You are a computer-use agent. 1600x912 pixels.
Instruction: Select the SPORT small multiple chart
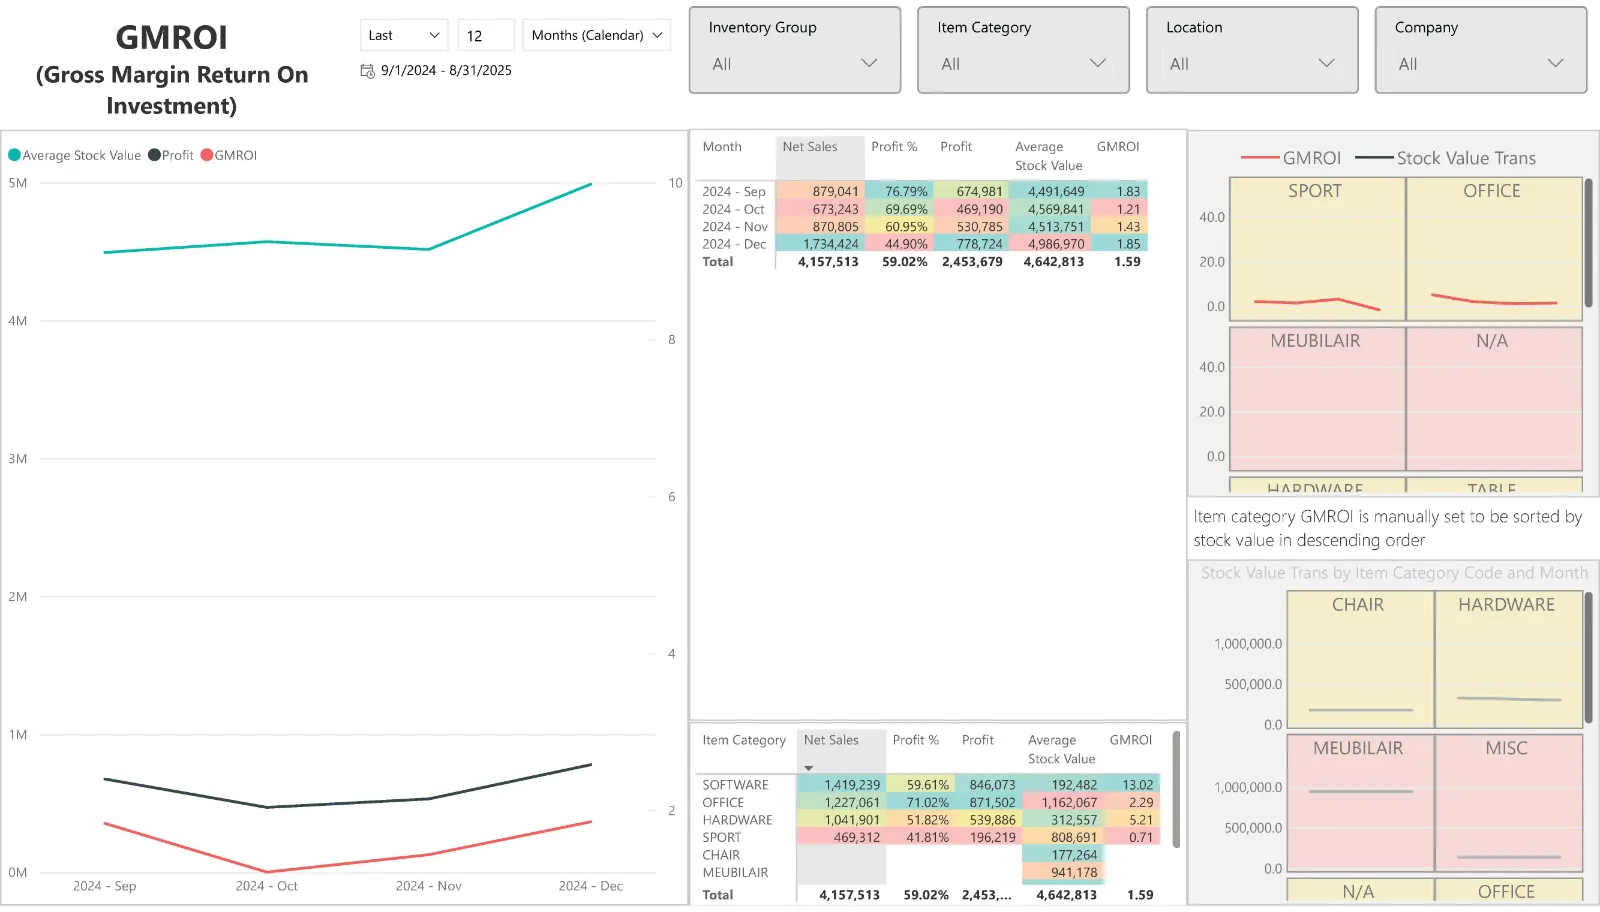tap(1316, 250)
